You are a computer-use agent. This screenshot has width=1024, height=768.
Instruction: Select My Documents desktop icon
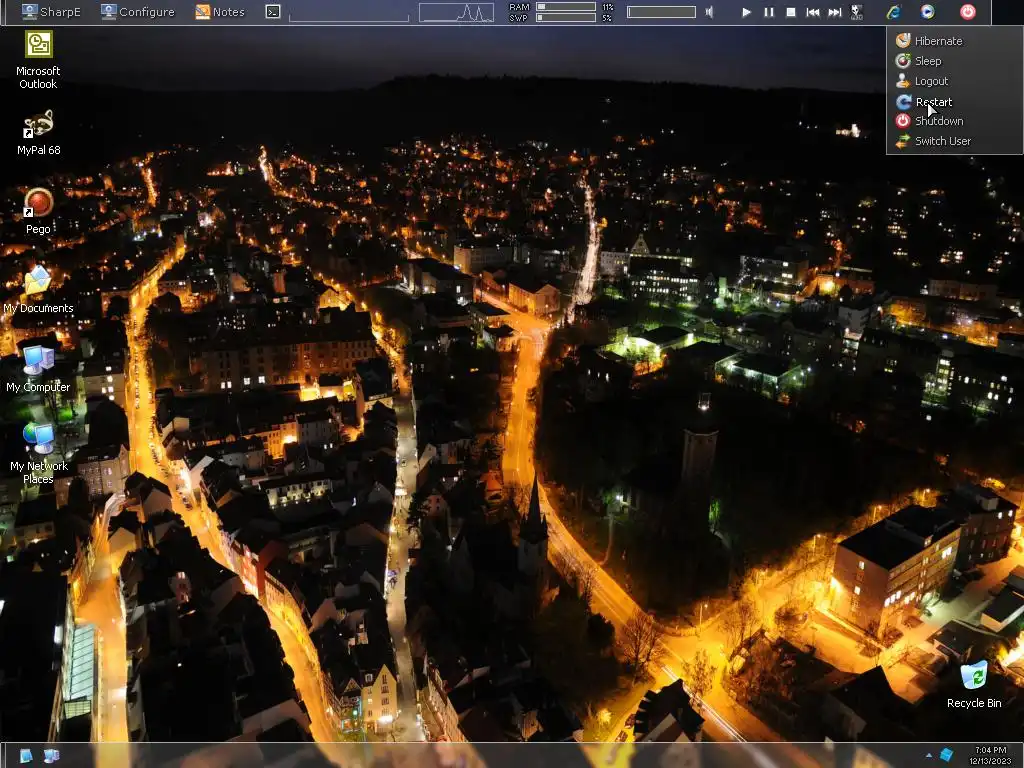point(38,290)
